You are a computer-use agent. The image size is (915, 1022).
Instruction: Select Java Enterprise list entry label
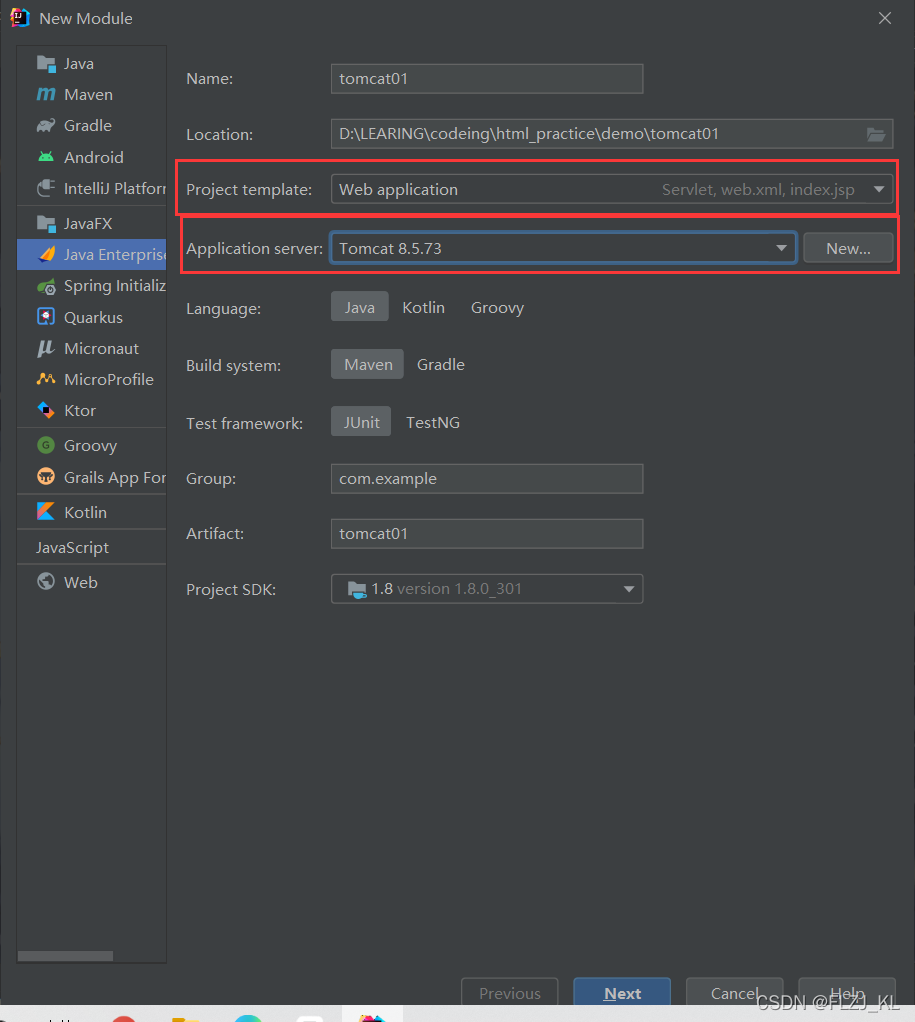pos(115,254)
